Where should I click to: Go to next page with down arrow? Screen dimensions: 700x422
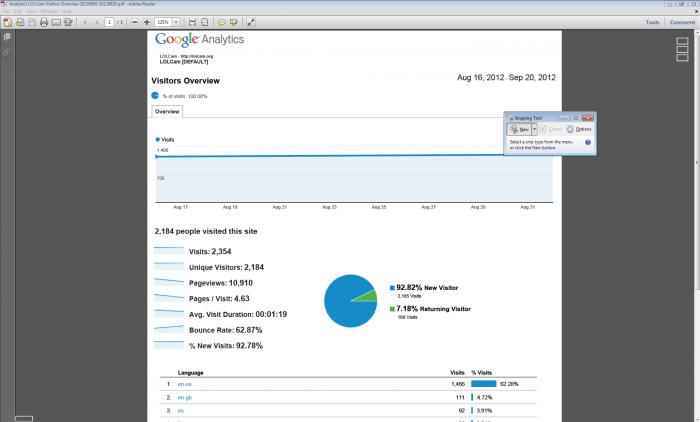(96, 22)
